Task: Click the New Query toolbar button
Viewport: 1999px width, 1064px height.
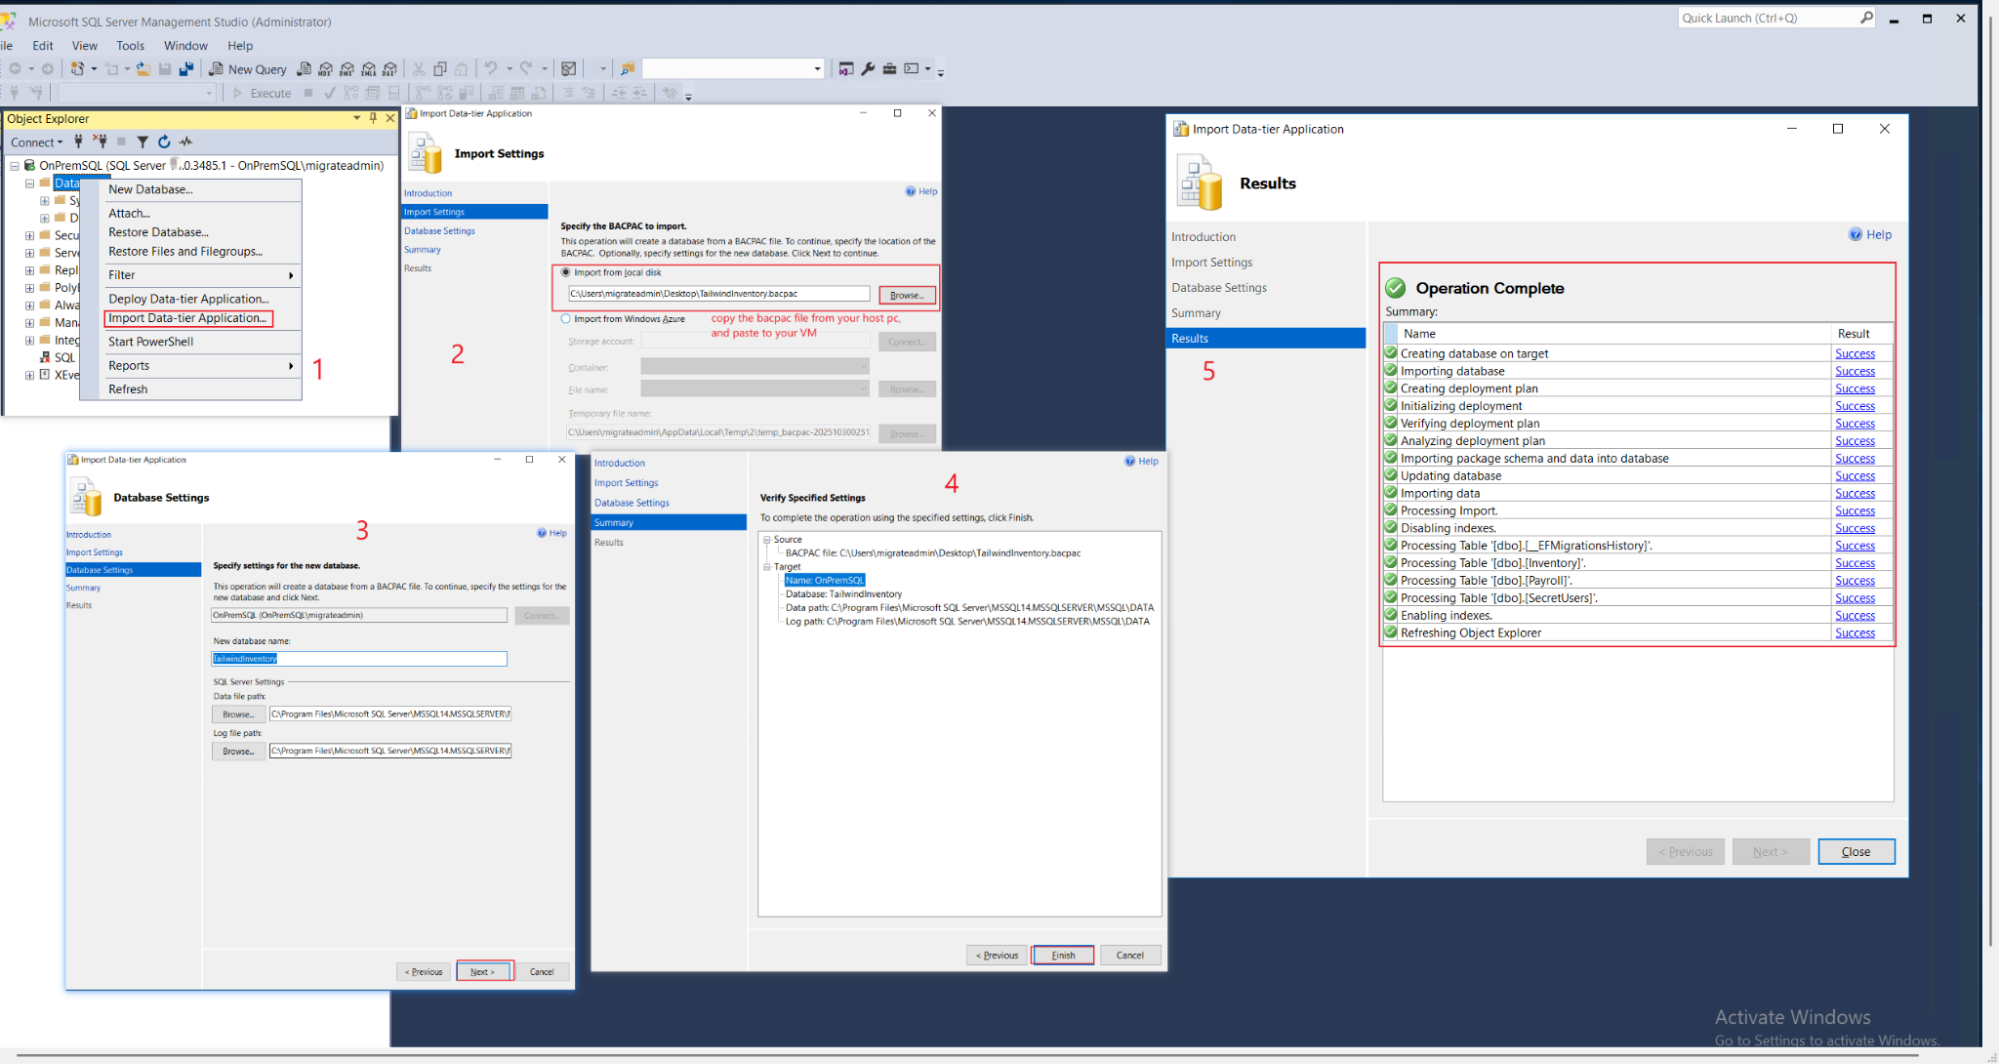Action: click(x=247, y=69)
